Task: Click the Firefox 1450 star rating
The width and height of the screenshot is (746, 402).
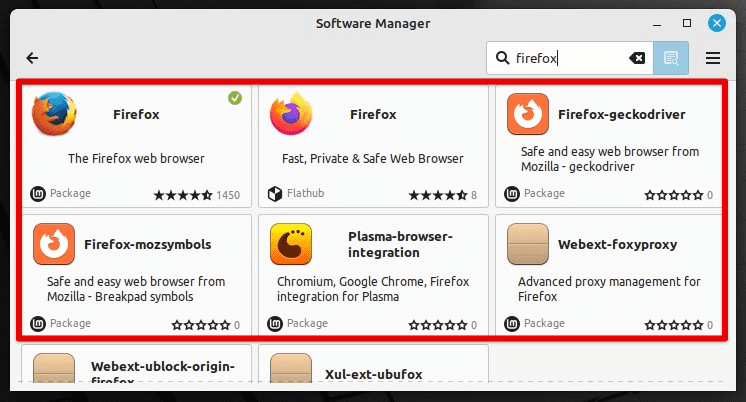Action: click(196, 195)
